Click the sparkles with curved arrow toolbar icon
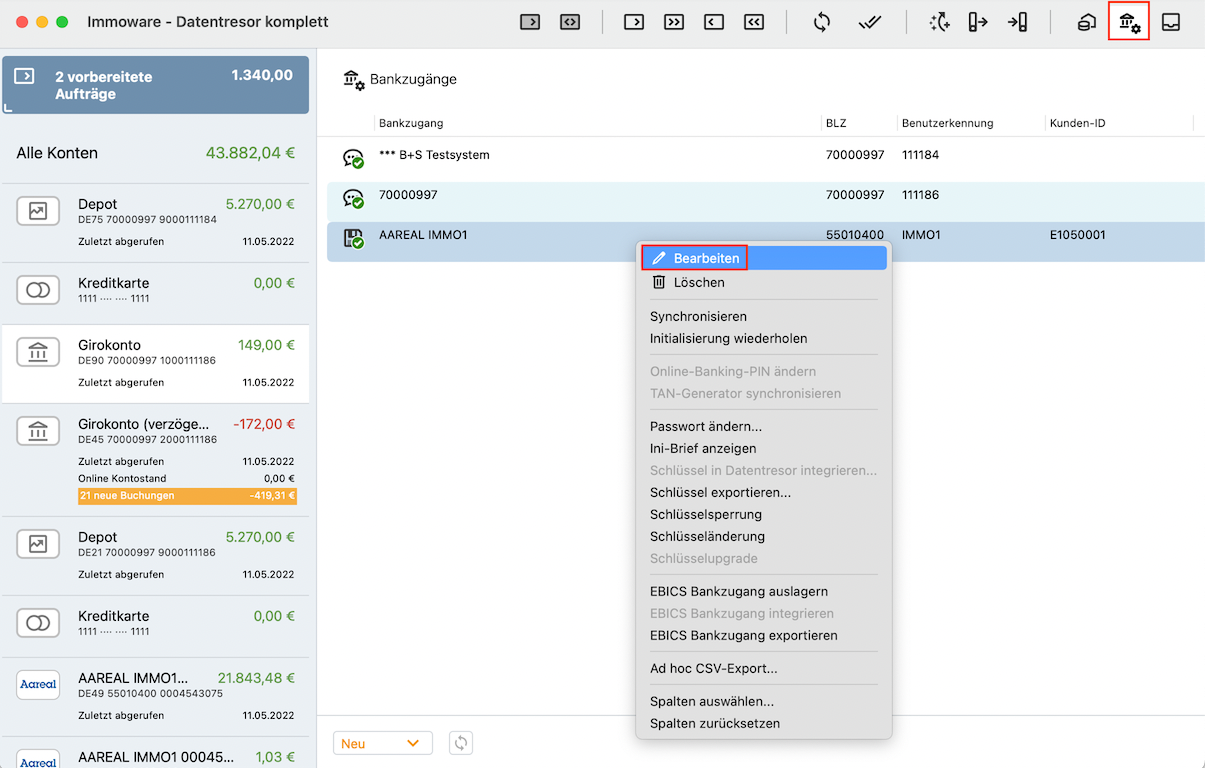 939,22
